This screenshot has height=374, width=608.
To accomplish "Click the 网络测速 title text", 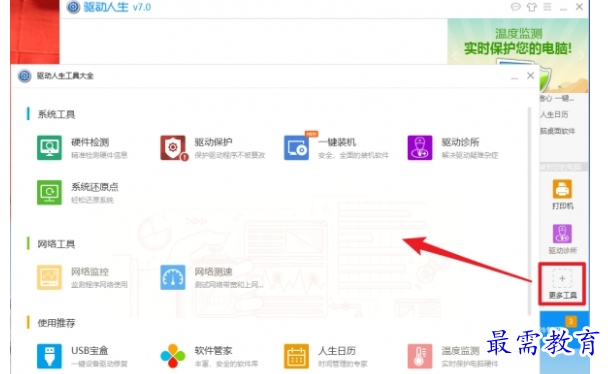I will click(213, 272).
